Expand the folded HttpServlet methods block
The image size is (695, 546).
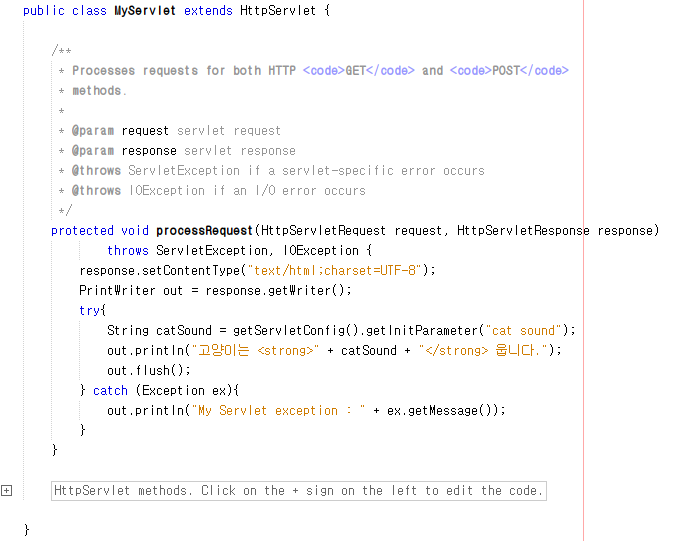(6, 491)
